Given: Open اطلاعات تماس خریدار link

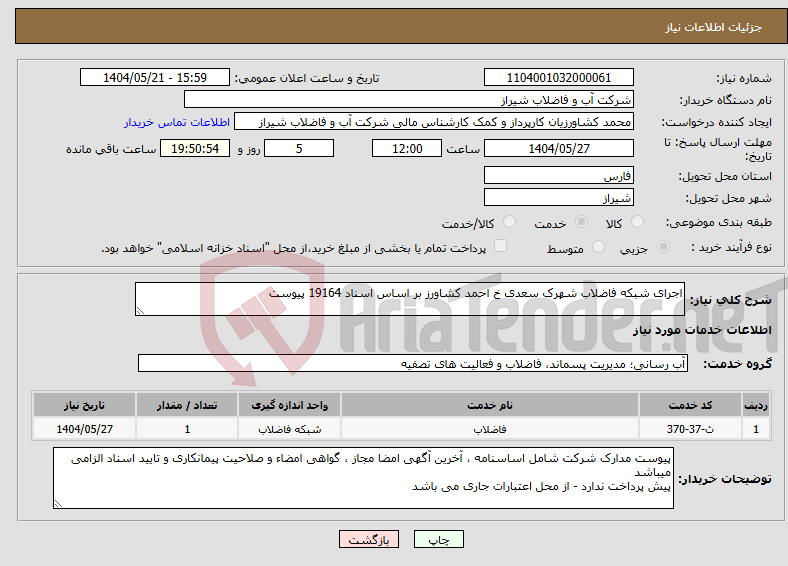Looking at the screenshot, I should tap(177, 122).
